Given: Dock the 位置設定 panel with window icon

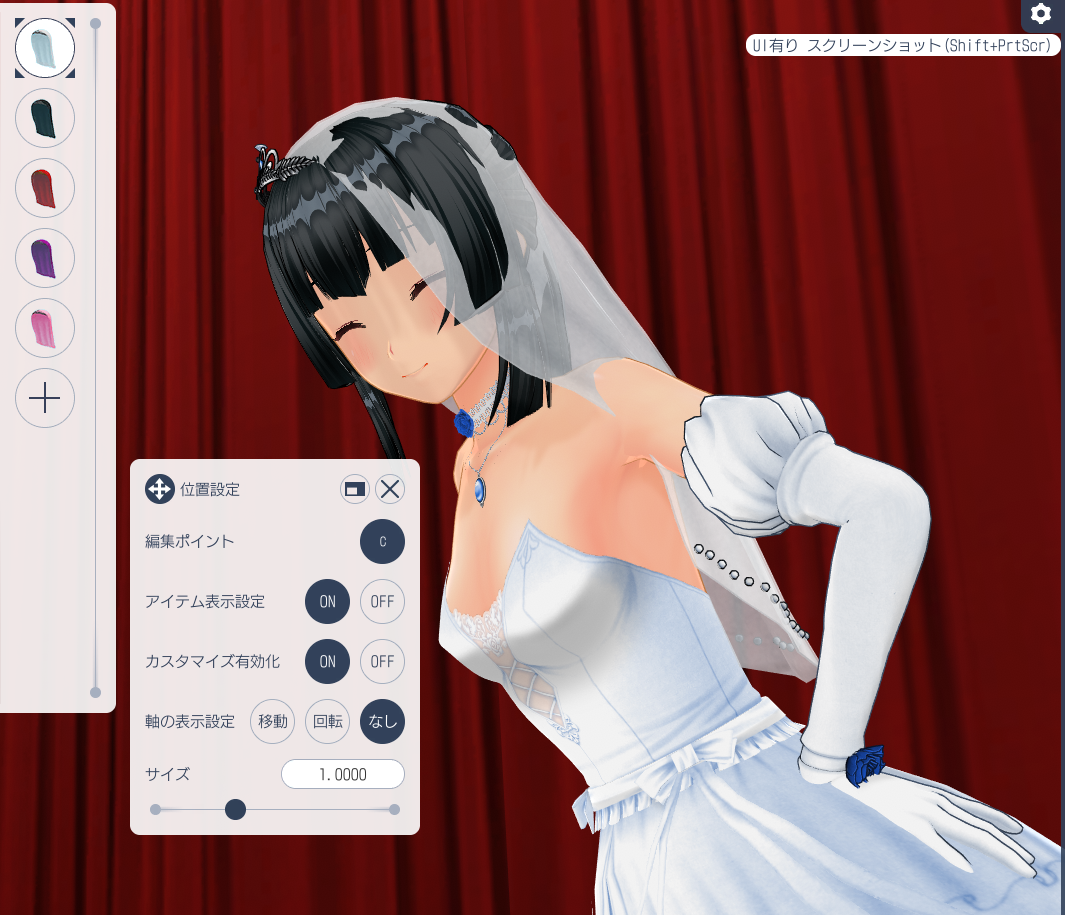Looking at the screenshot, I should click(355, 489).
